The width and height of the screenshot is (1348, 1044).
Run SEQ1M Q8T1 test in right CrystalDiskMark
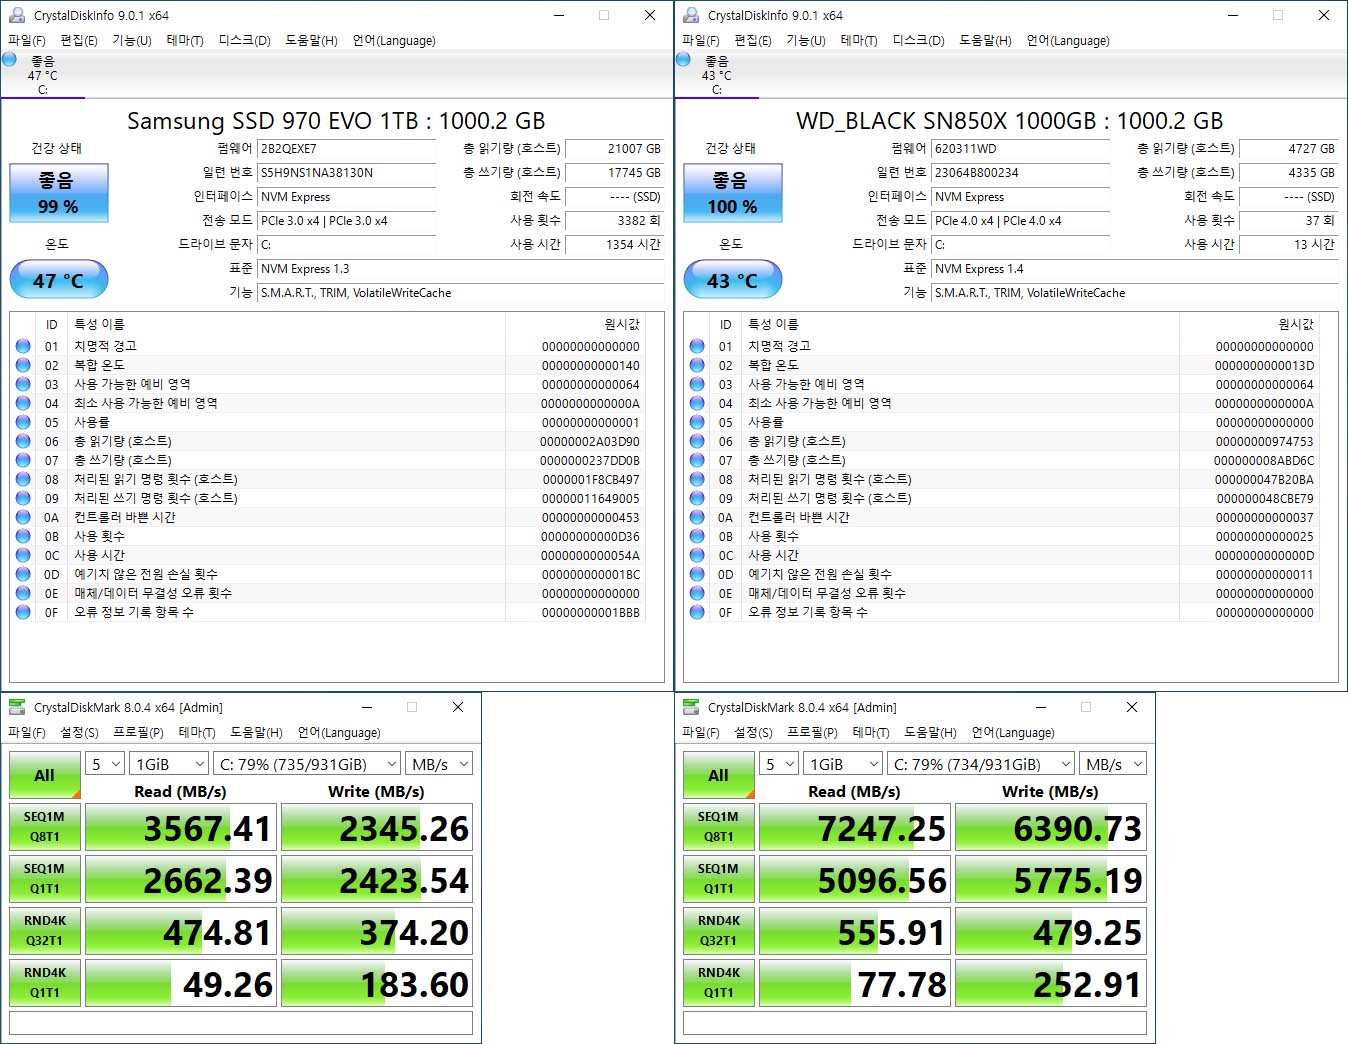point(718,827)
